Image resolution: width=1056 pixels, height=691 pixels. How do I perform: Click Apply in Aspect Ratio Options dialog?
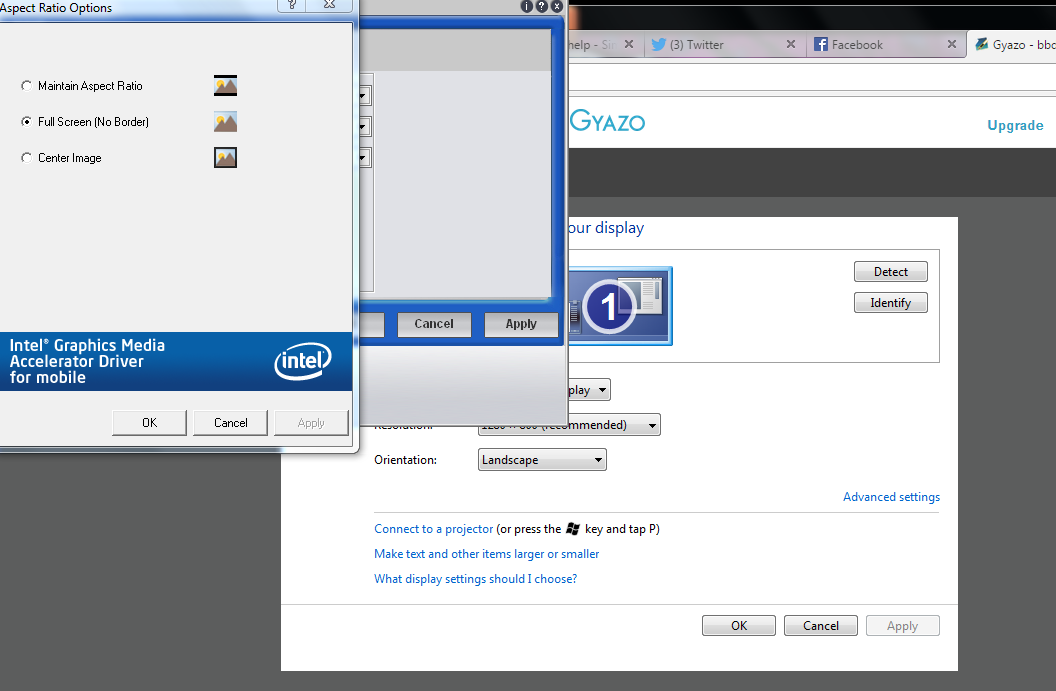coord(311,423)
